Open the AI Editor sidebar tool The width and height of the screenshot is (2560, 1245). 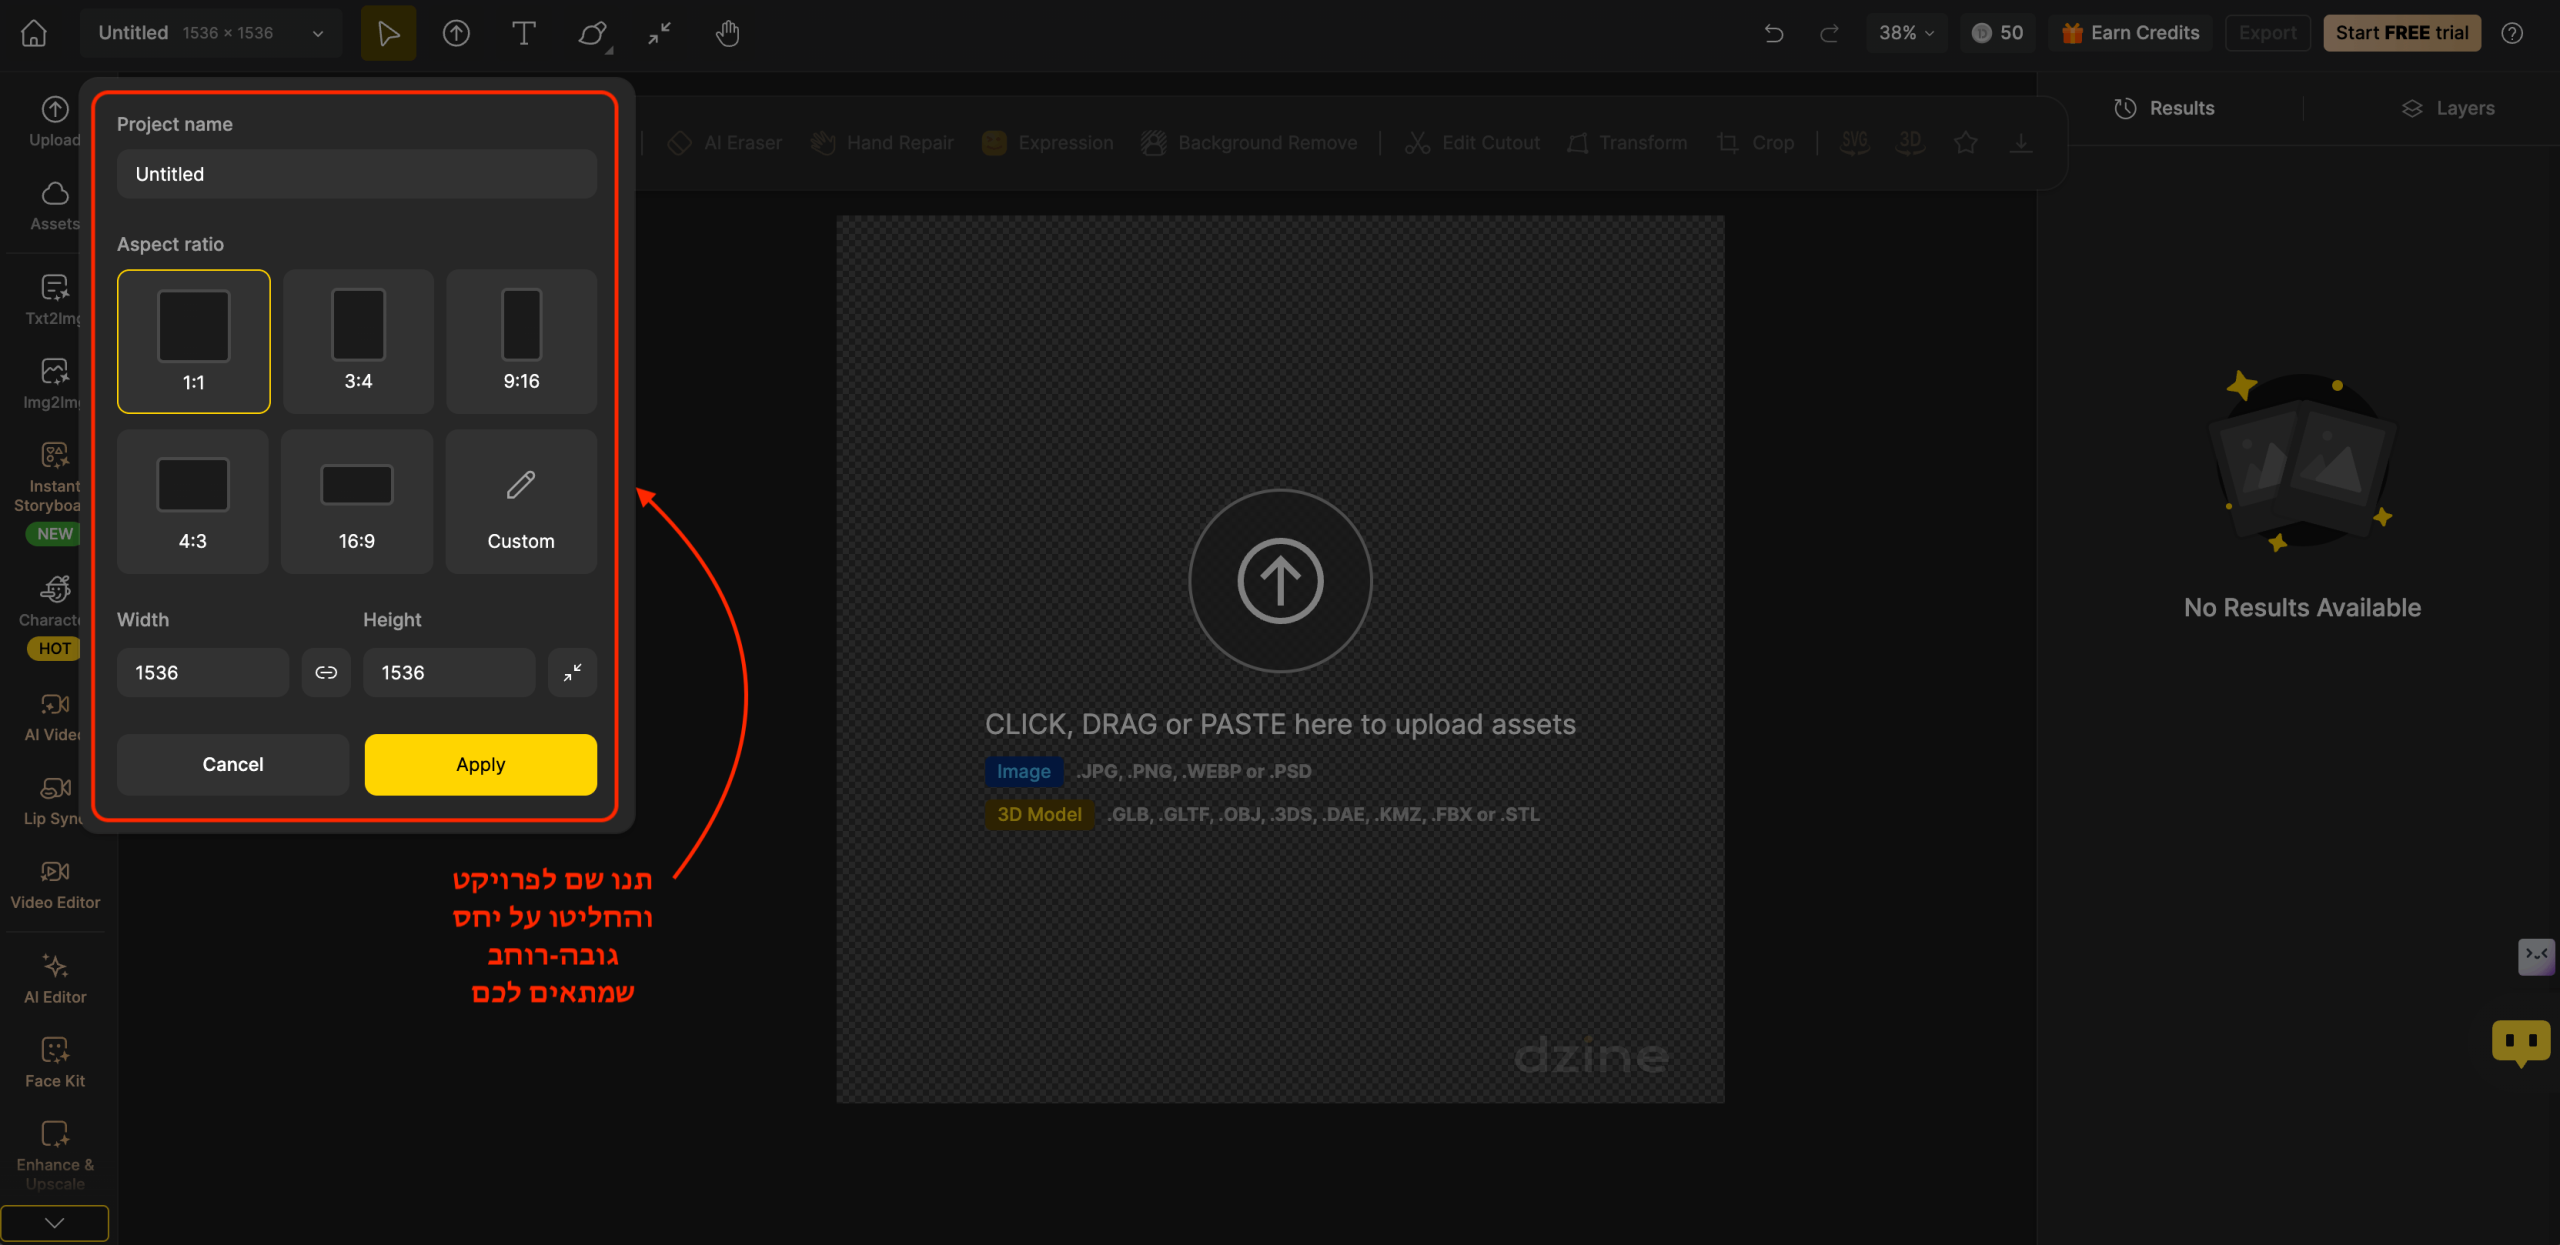55,978
